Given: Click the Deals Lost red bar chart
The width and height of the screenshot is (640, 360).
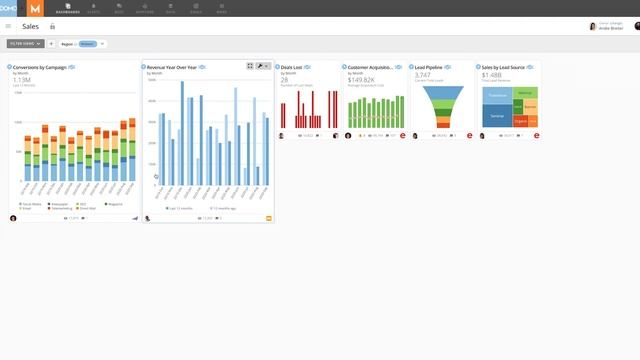Looking at the screenshot, I should click(309, 109).
